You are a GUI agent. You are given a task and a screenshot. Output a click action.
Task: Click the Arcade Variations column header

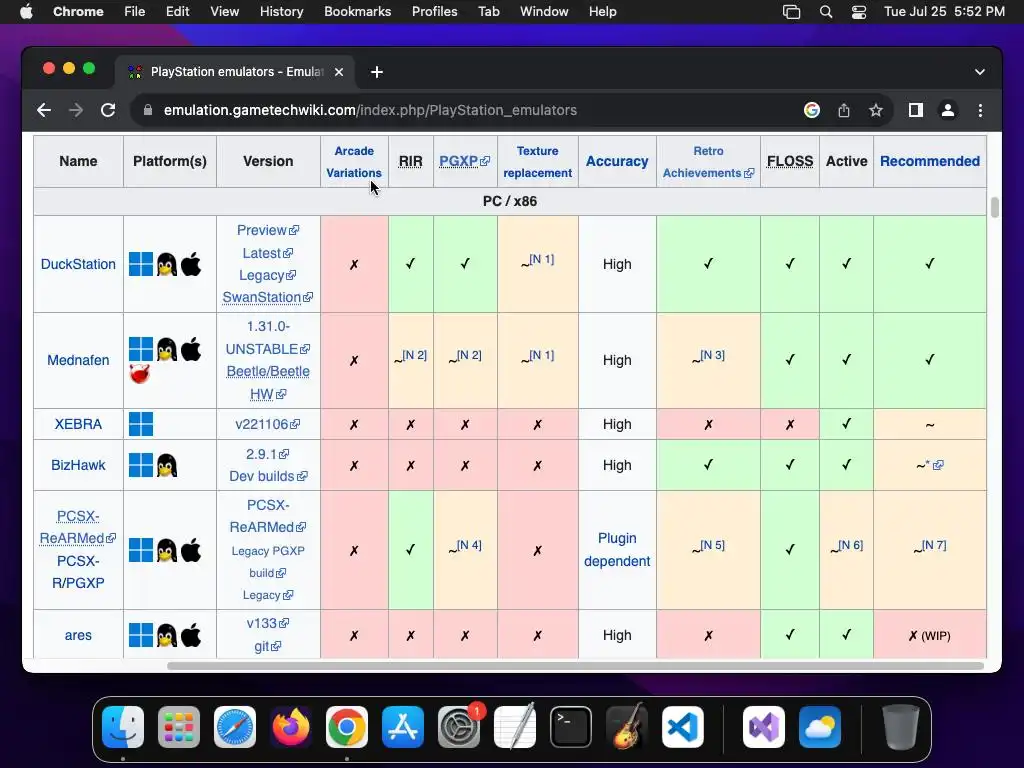[354, 162]
